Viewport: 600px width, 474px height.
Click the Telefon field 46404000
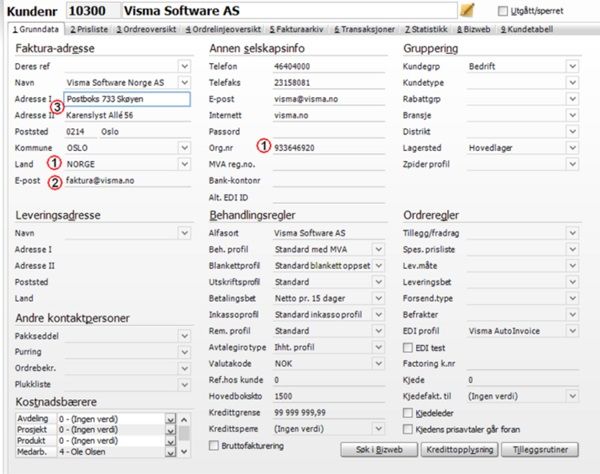tap(329, 67)
